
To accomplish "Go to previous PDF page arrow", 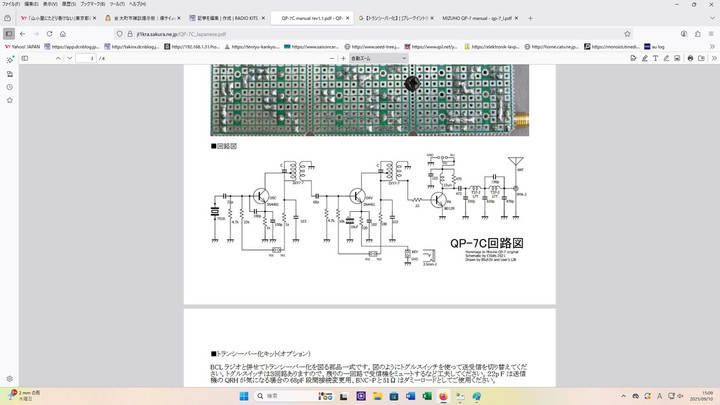I will coord(58,58).
